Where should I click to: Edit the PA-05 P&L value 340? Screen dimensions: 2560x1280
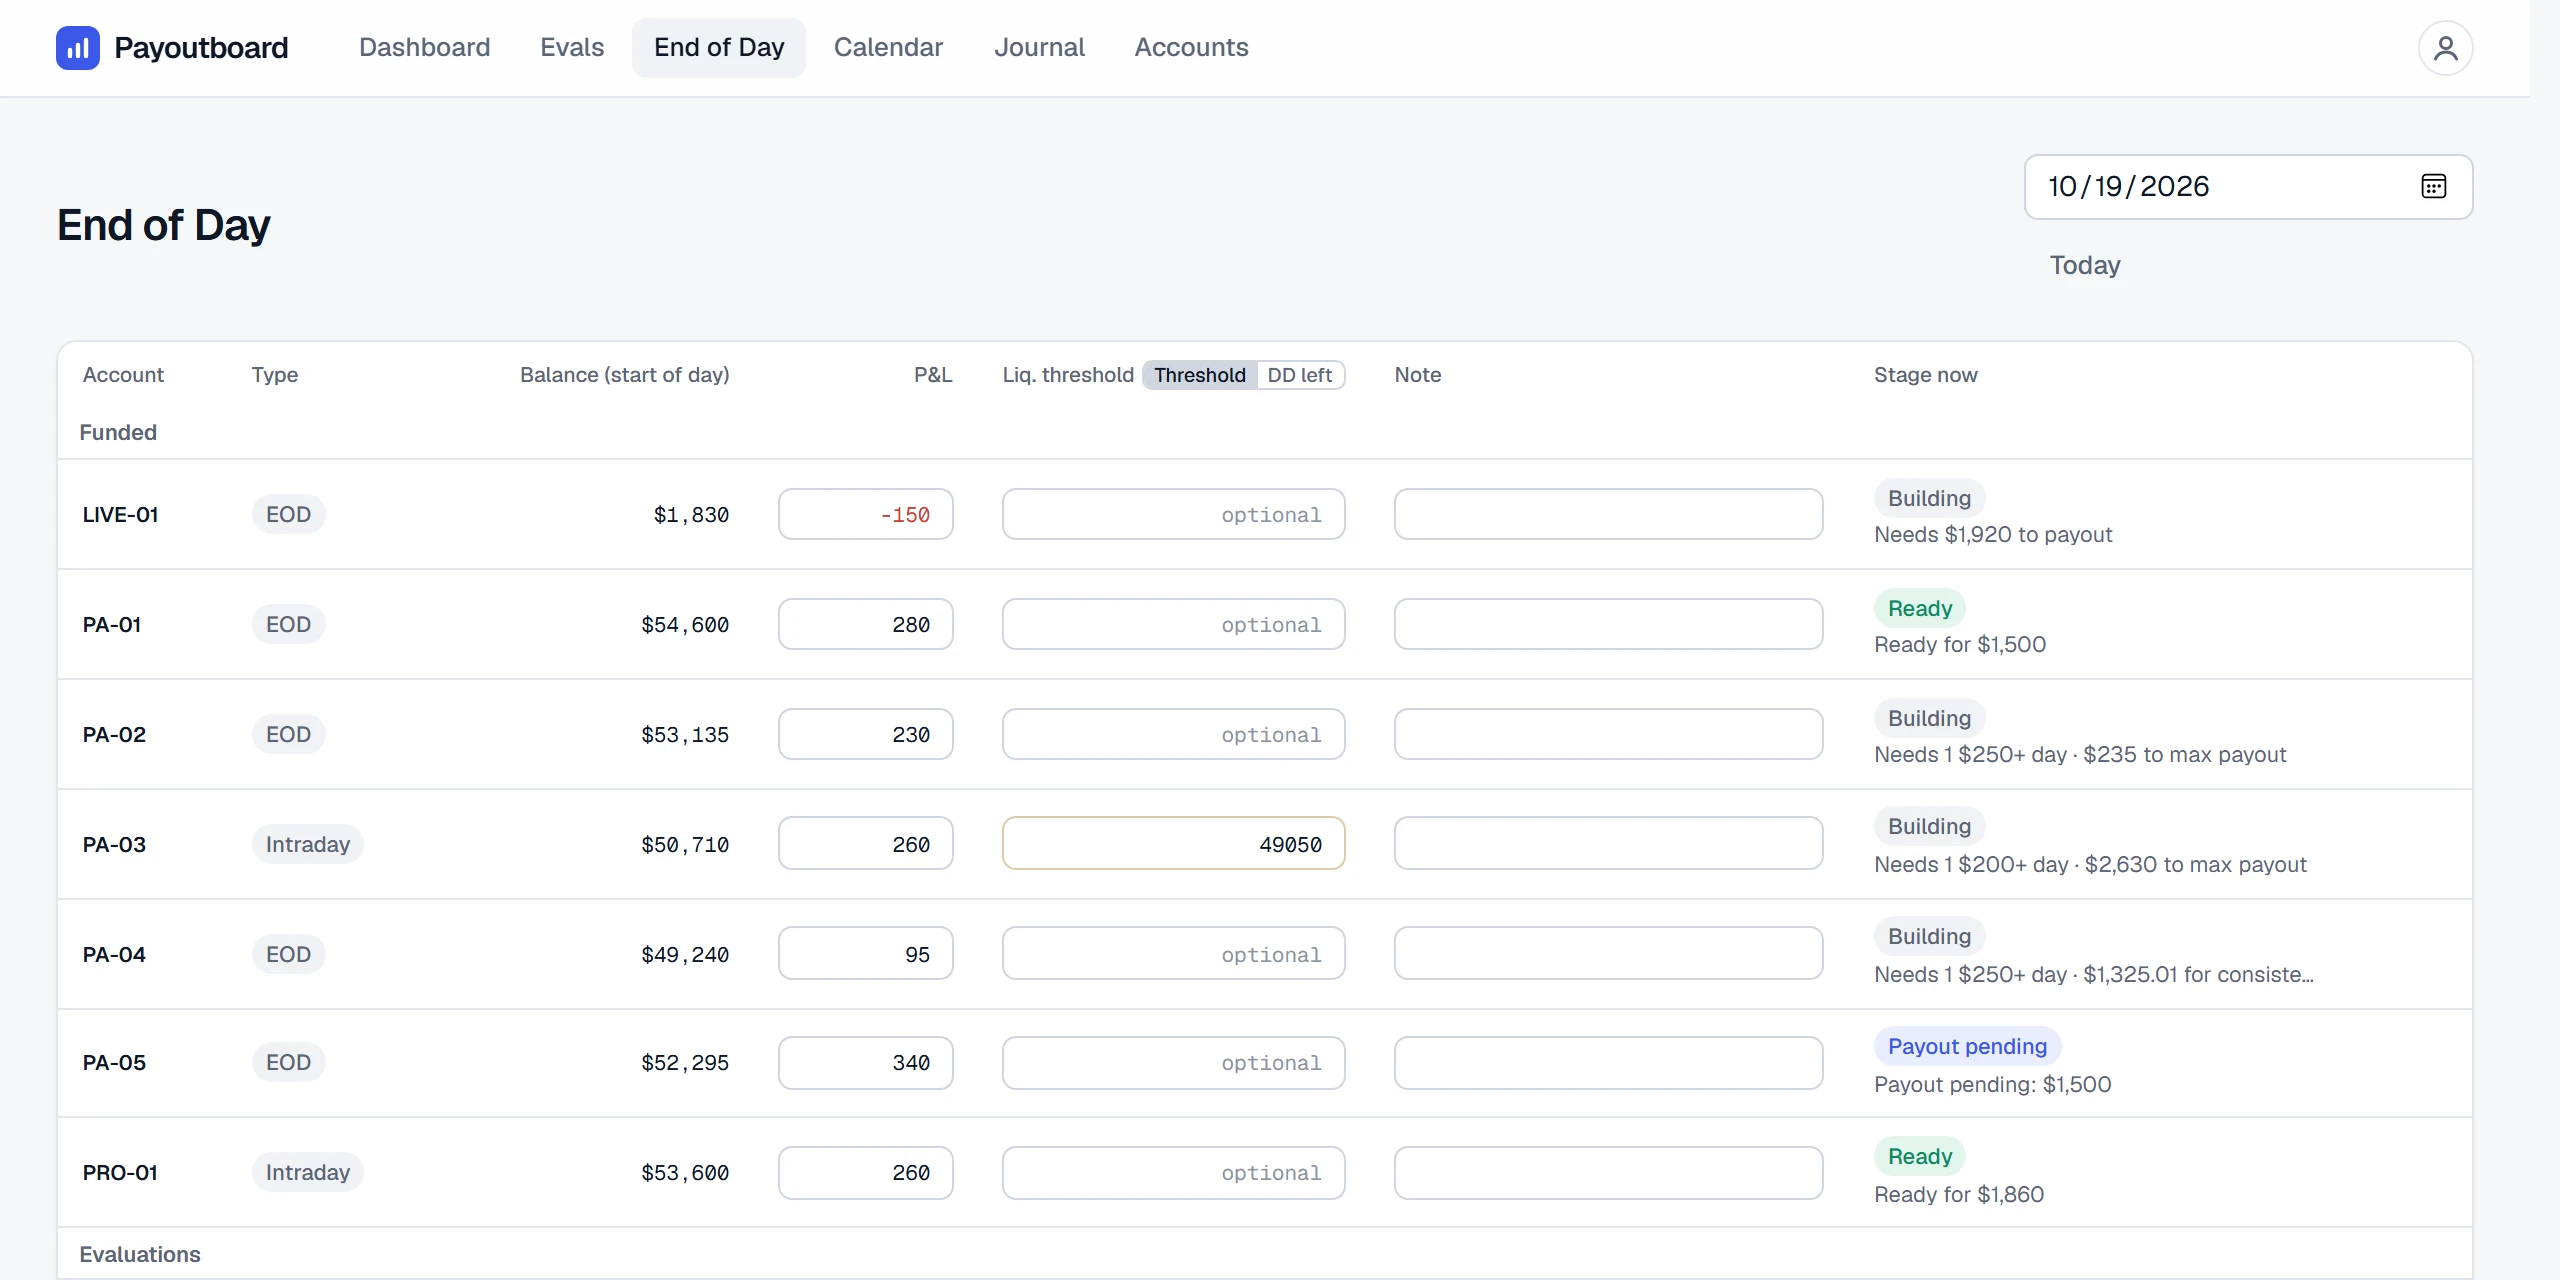(x=866, y=1062)
